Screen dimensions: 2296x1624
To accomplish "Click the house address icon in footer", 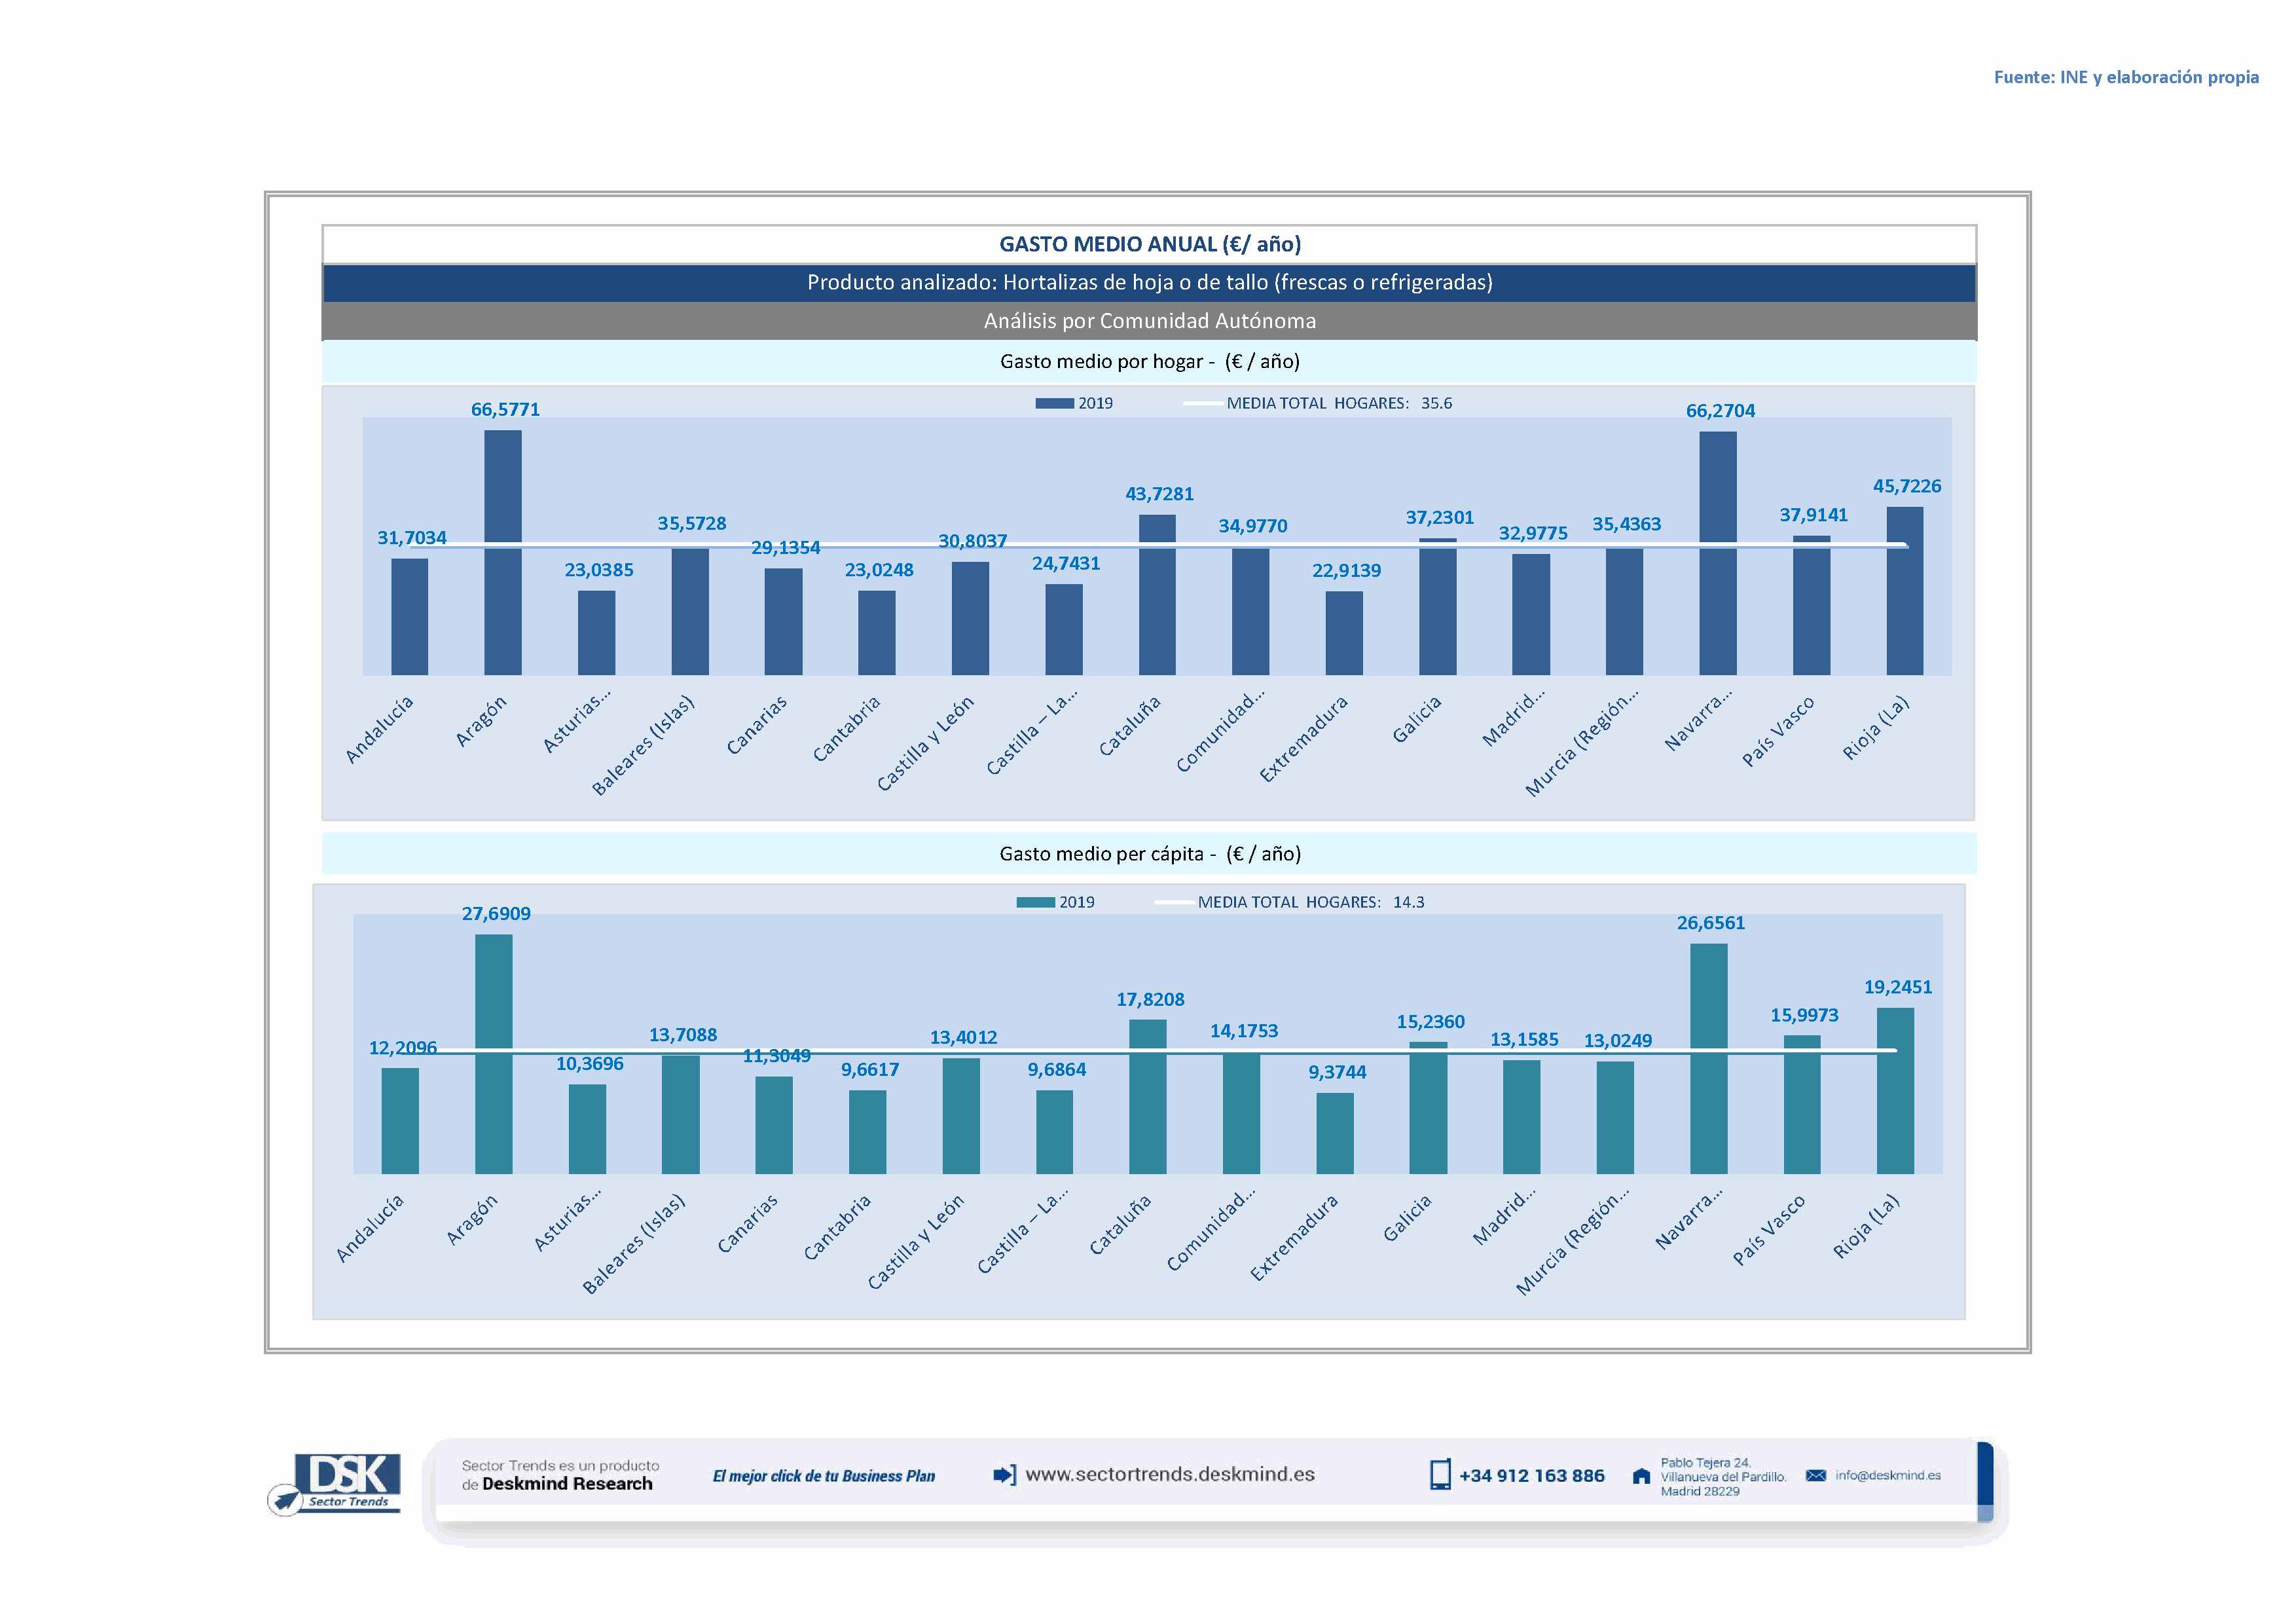I will click(x=1641, y=1476).
